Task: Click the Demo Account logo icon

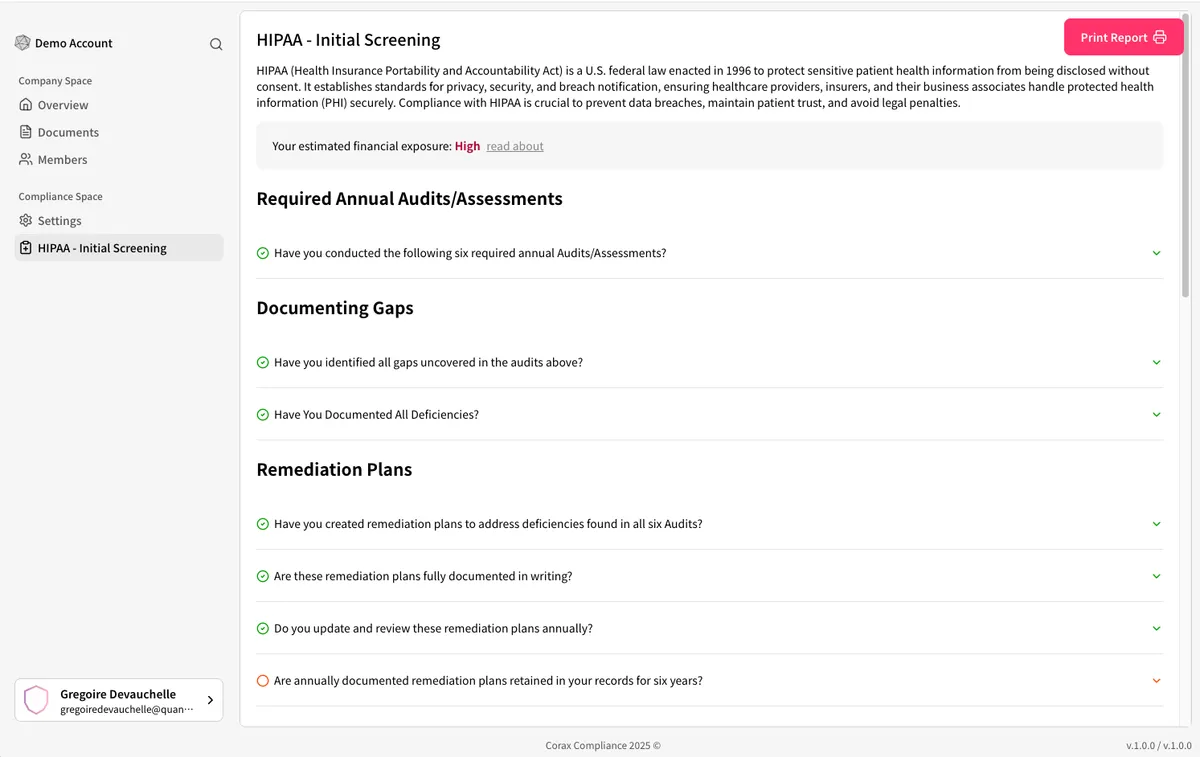Action: click(x=23, y=43)
